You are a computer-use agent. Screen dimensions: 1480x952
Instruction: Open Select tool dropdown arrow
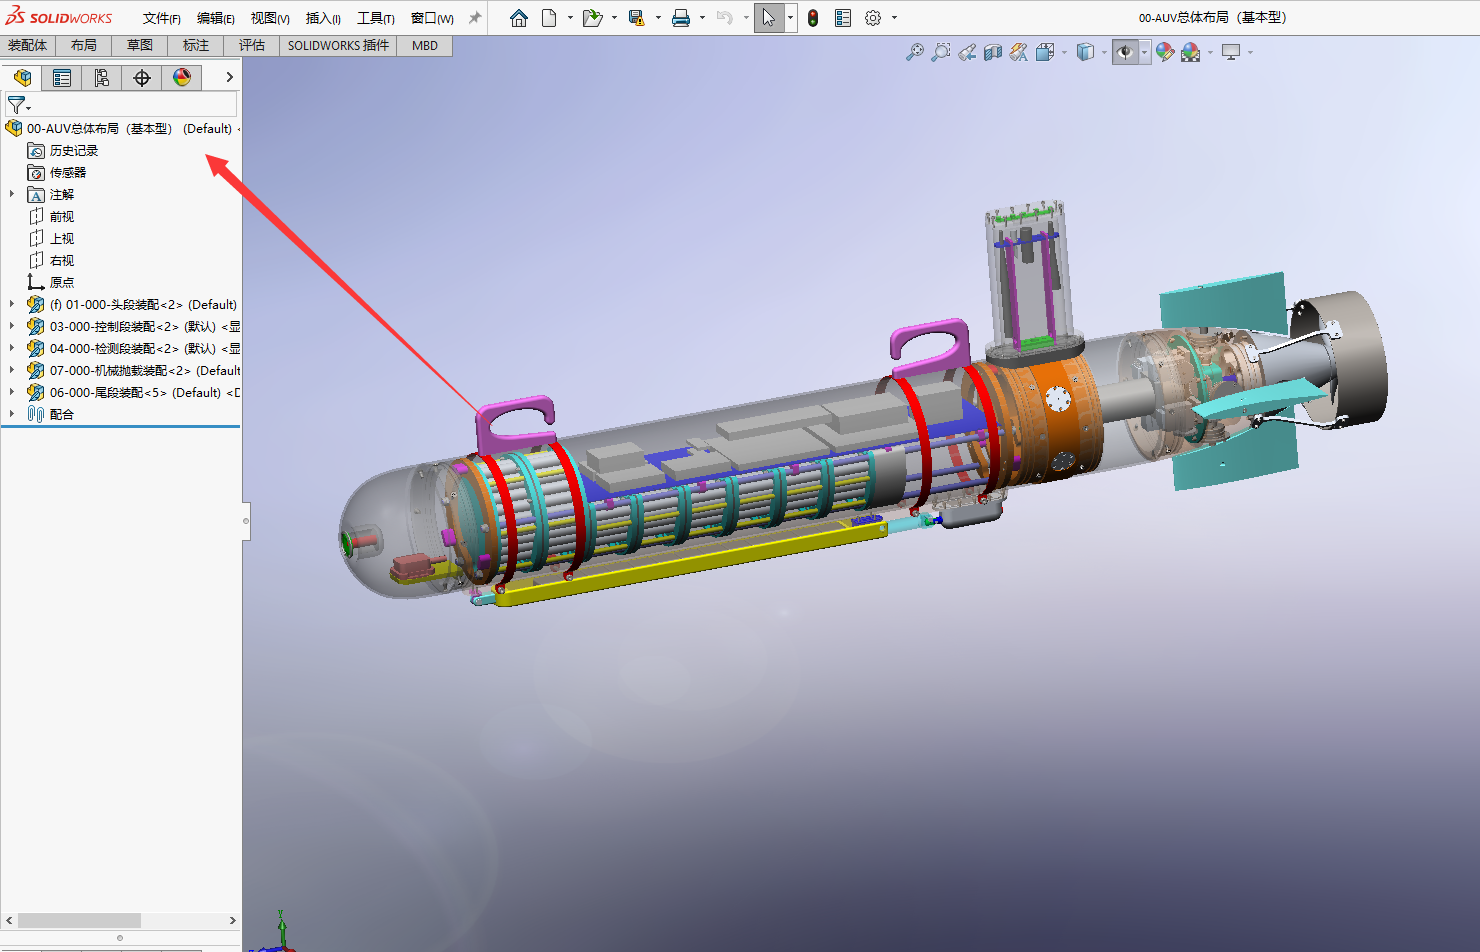(790, 18)
